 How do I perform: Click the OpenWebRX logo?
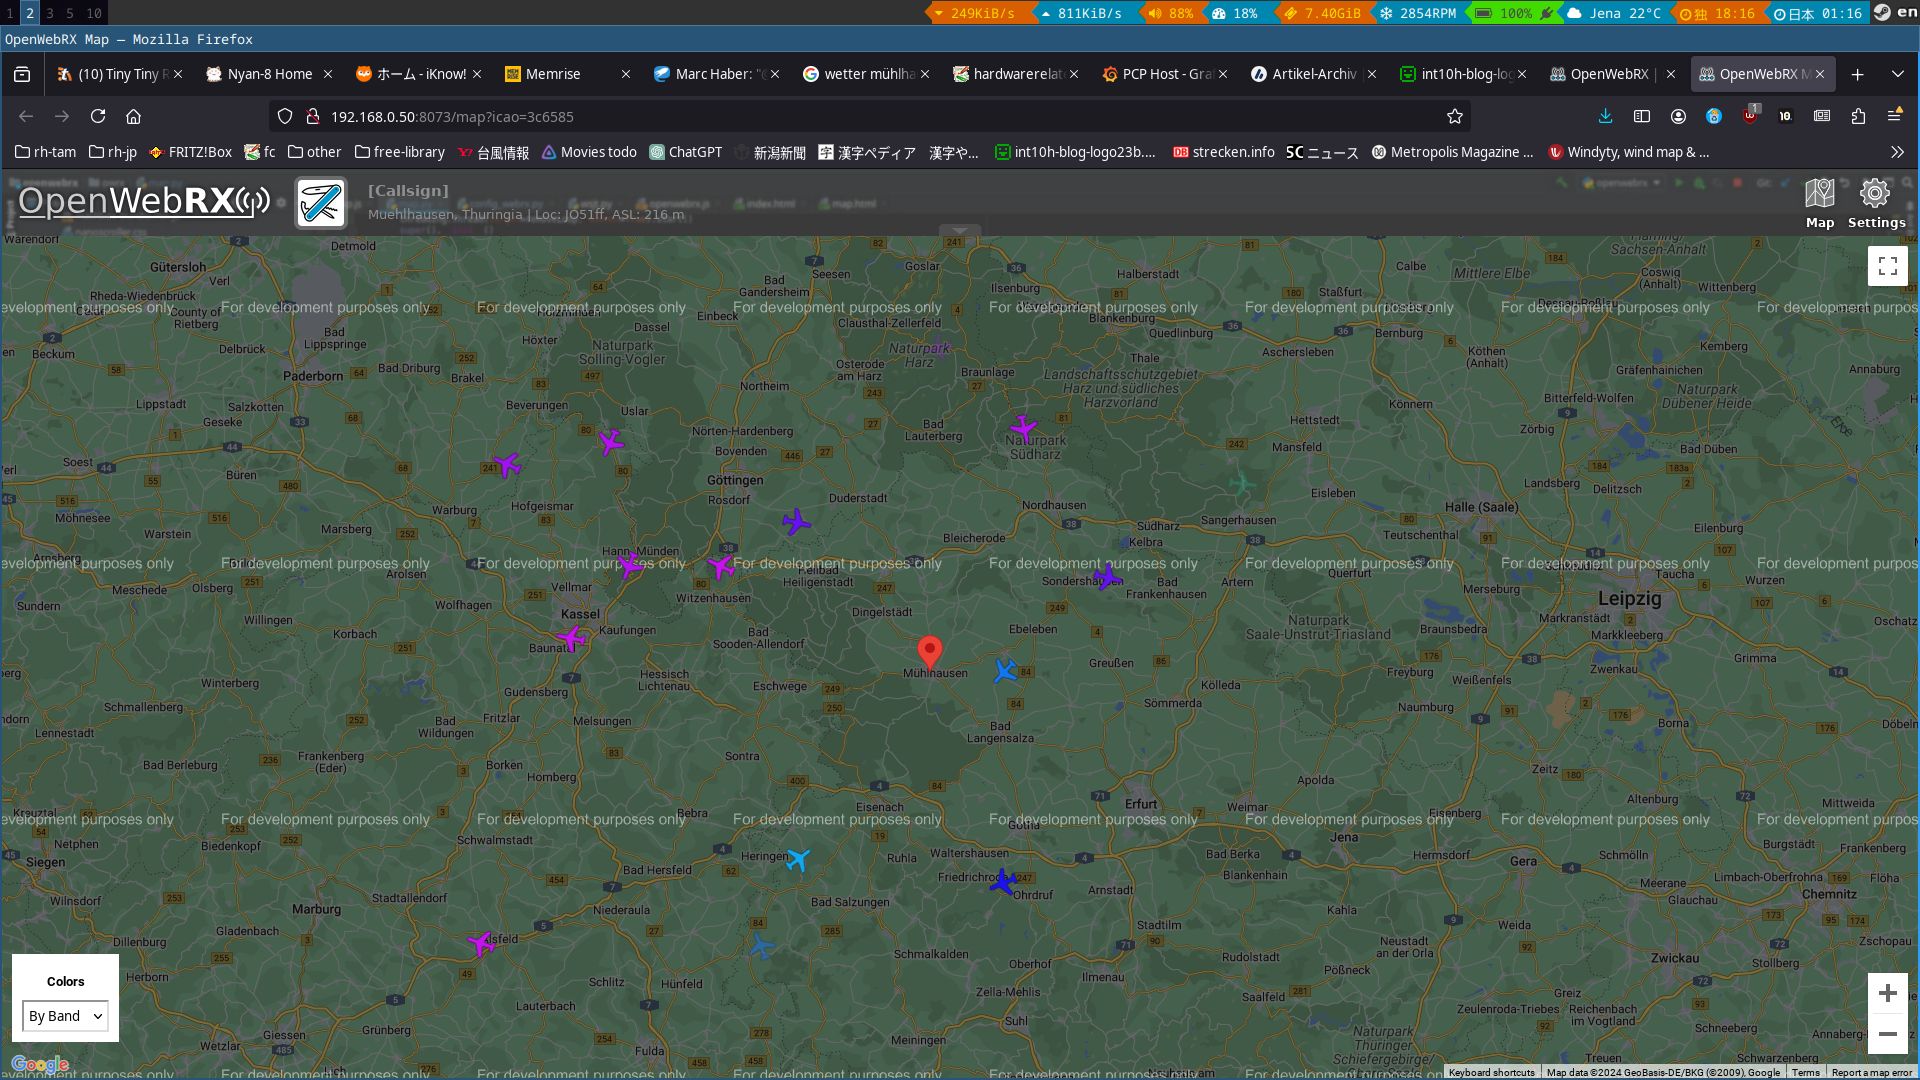(x=144, y=201)
